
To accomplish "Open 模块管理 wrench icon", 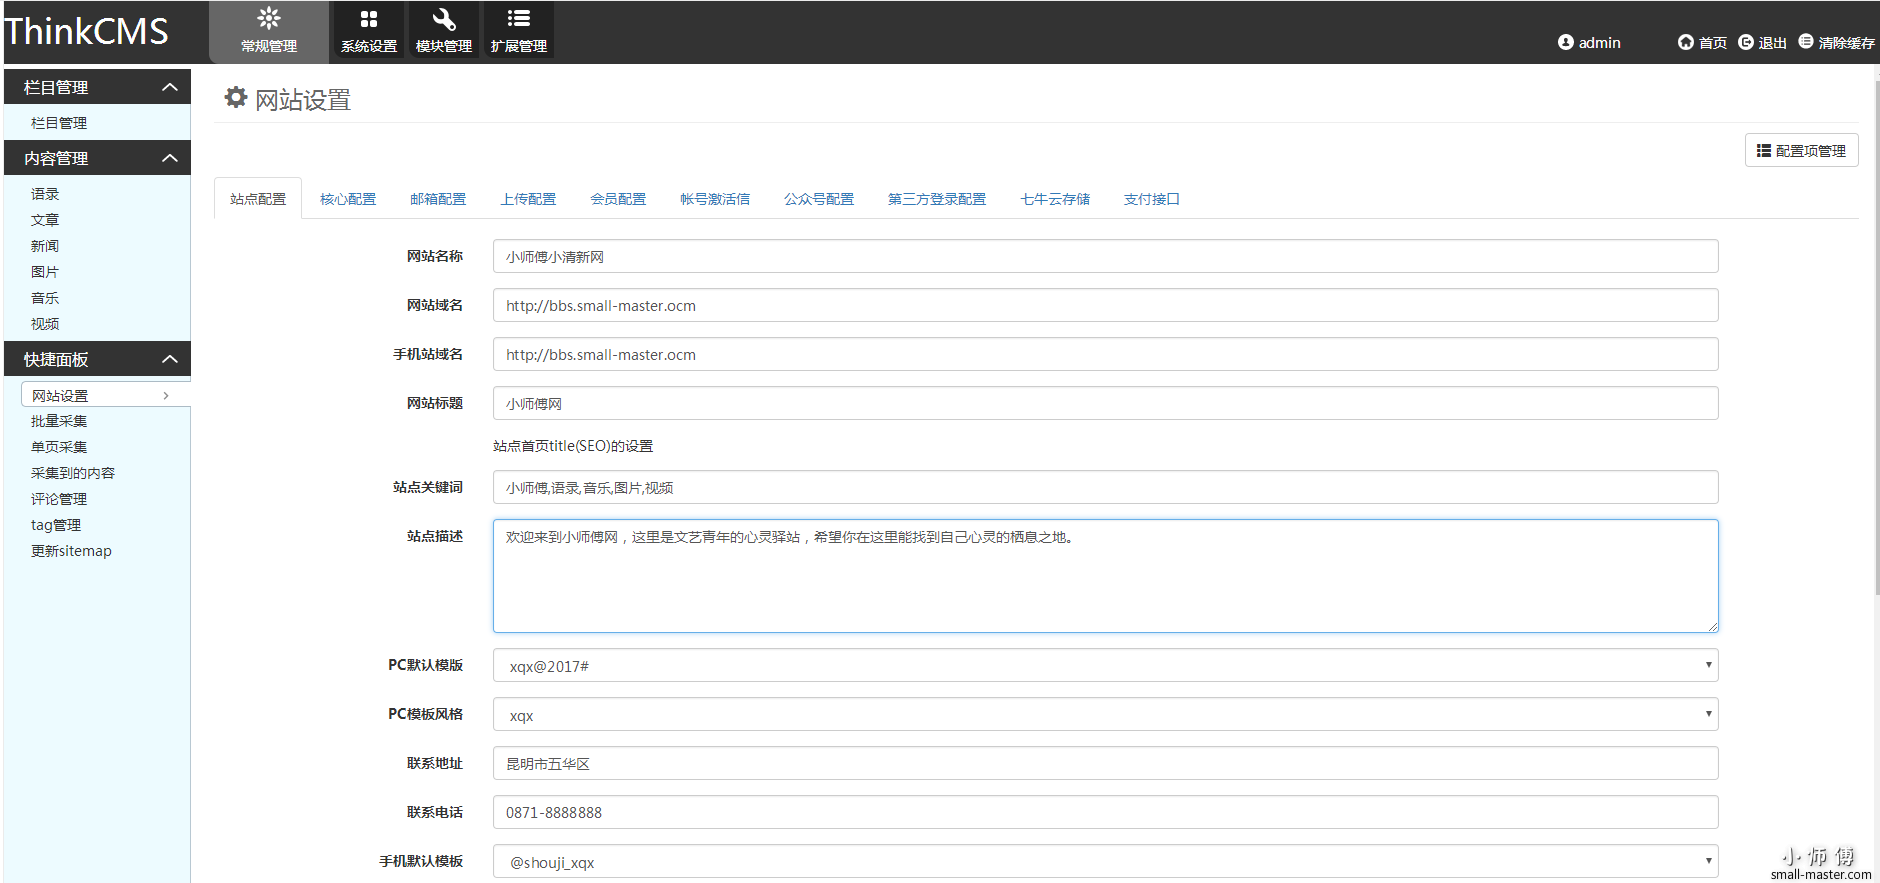I will tap(444, 19).
